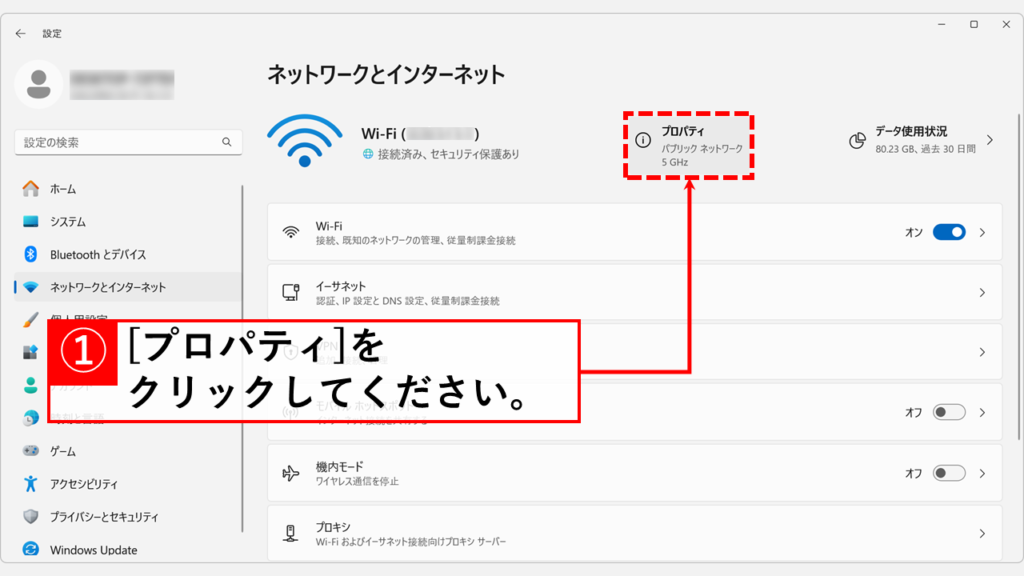Expand the イーサネット row chevron

coord(982,292)
